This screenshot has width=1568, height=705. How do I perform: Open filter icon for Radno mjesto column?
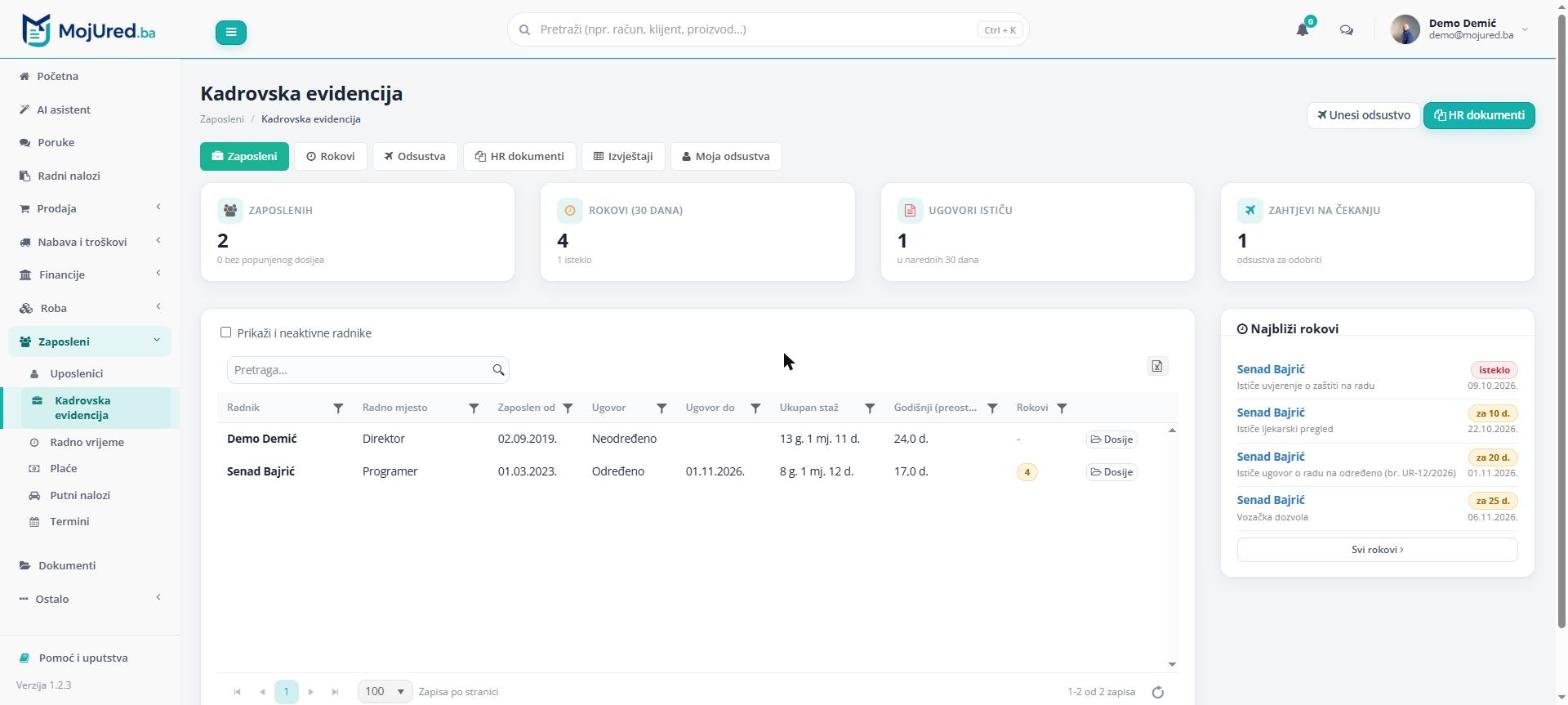coord(474,408)
